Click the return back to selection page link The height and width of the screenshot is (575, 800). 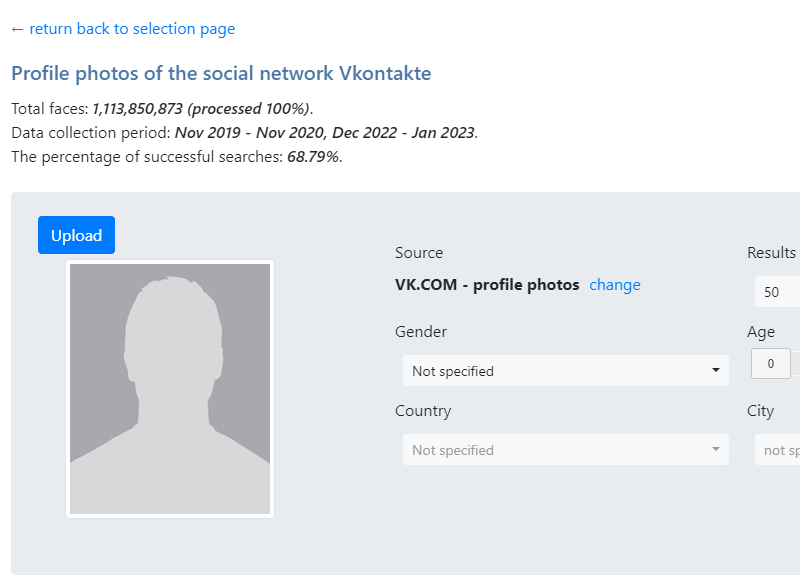coord(123,29)
